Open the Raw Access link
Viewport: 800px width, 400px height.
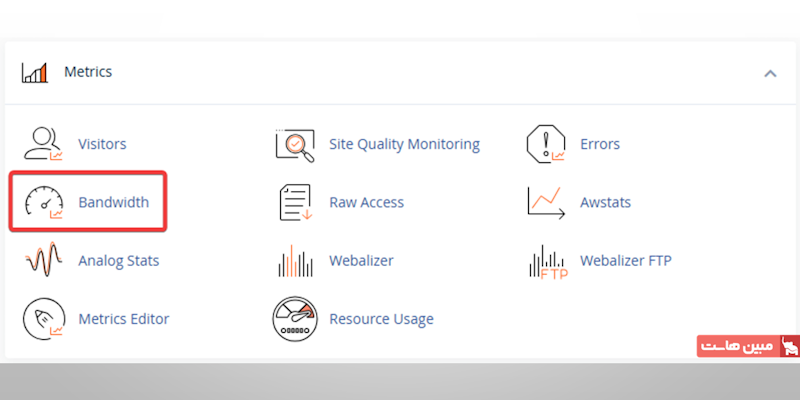366,203
